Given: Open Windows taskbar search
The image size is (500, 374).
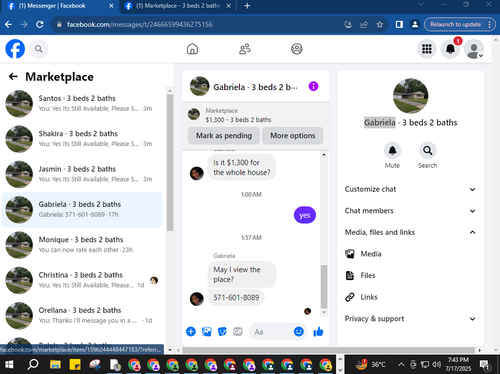Looking at the screenshot, I should coord(32,364).
